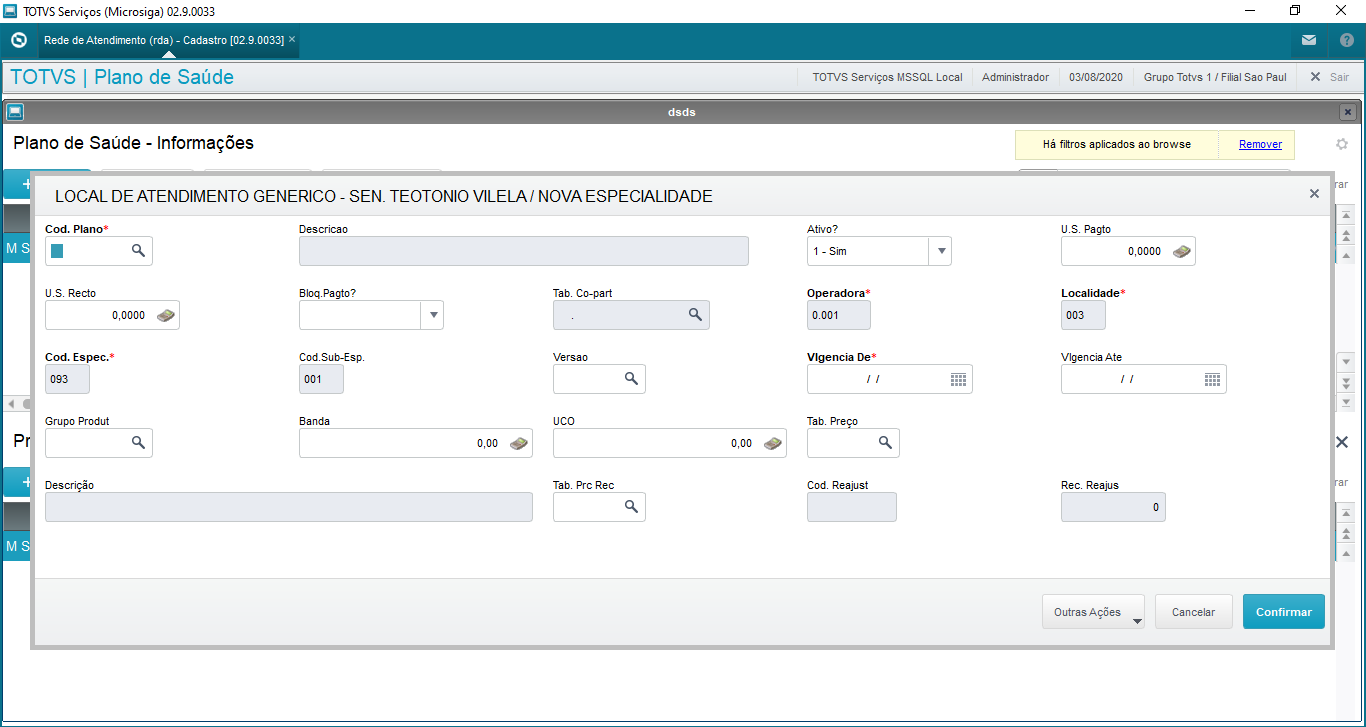Open calculator for U.S. Pagto field

point(1181,251)
